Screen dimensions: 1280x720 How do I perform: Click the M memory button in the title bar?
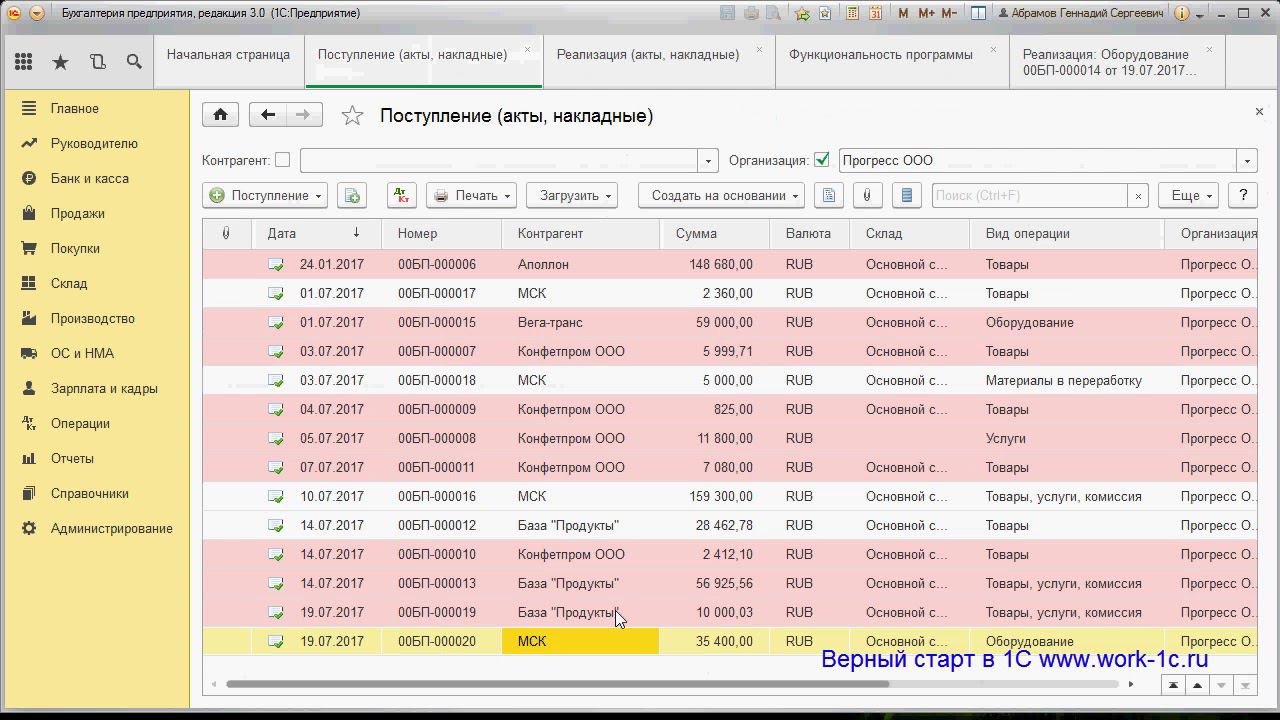tap(904, 13)
